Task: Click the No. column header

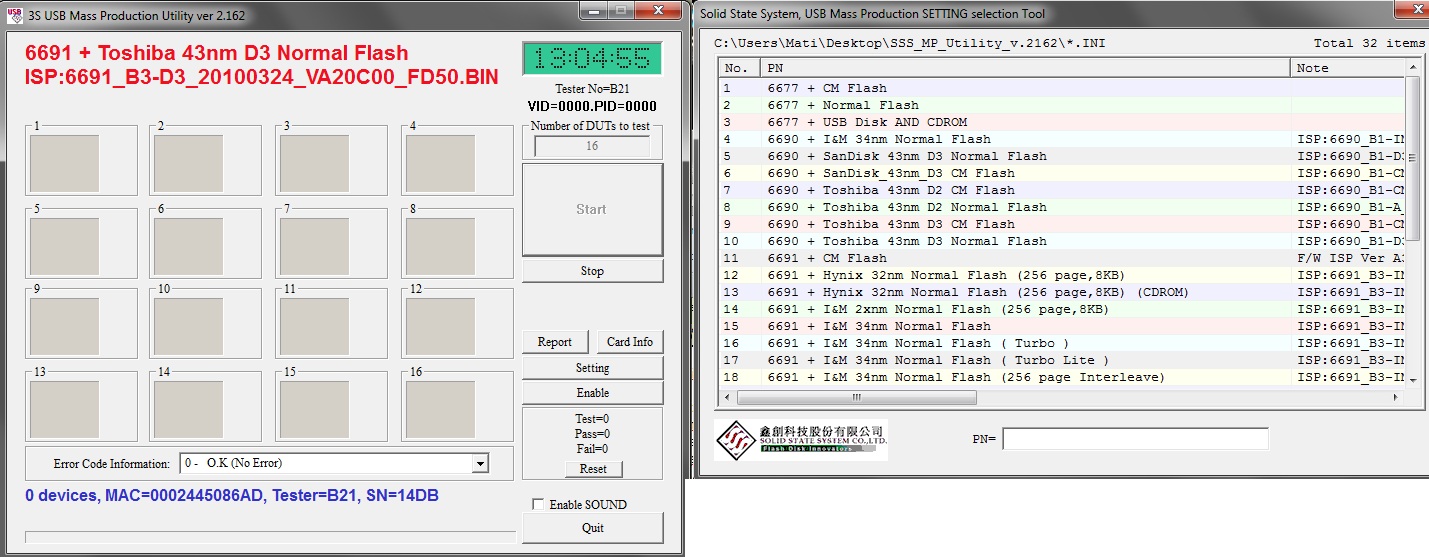Action: pos(739,68)
